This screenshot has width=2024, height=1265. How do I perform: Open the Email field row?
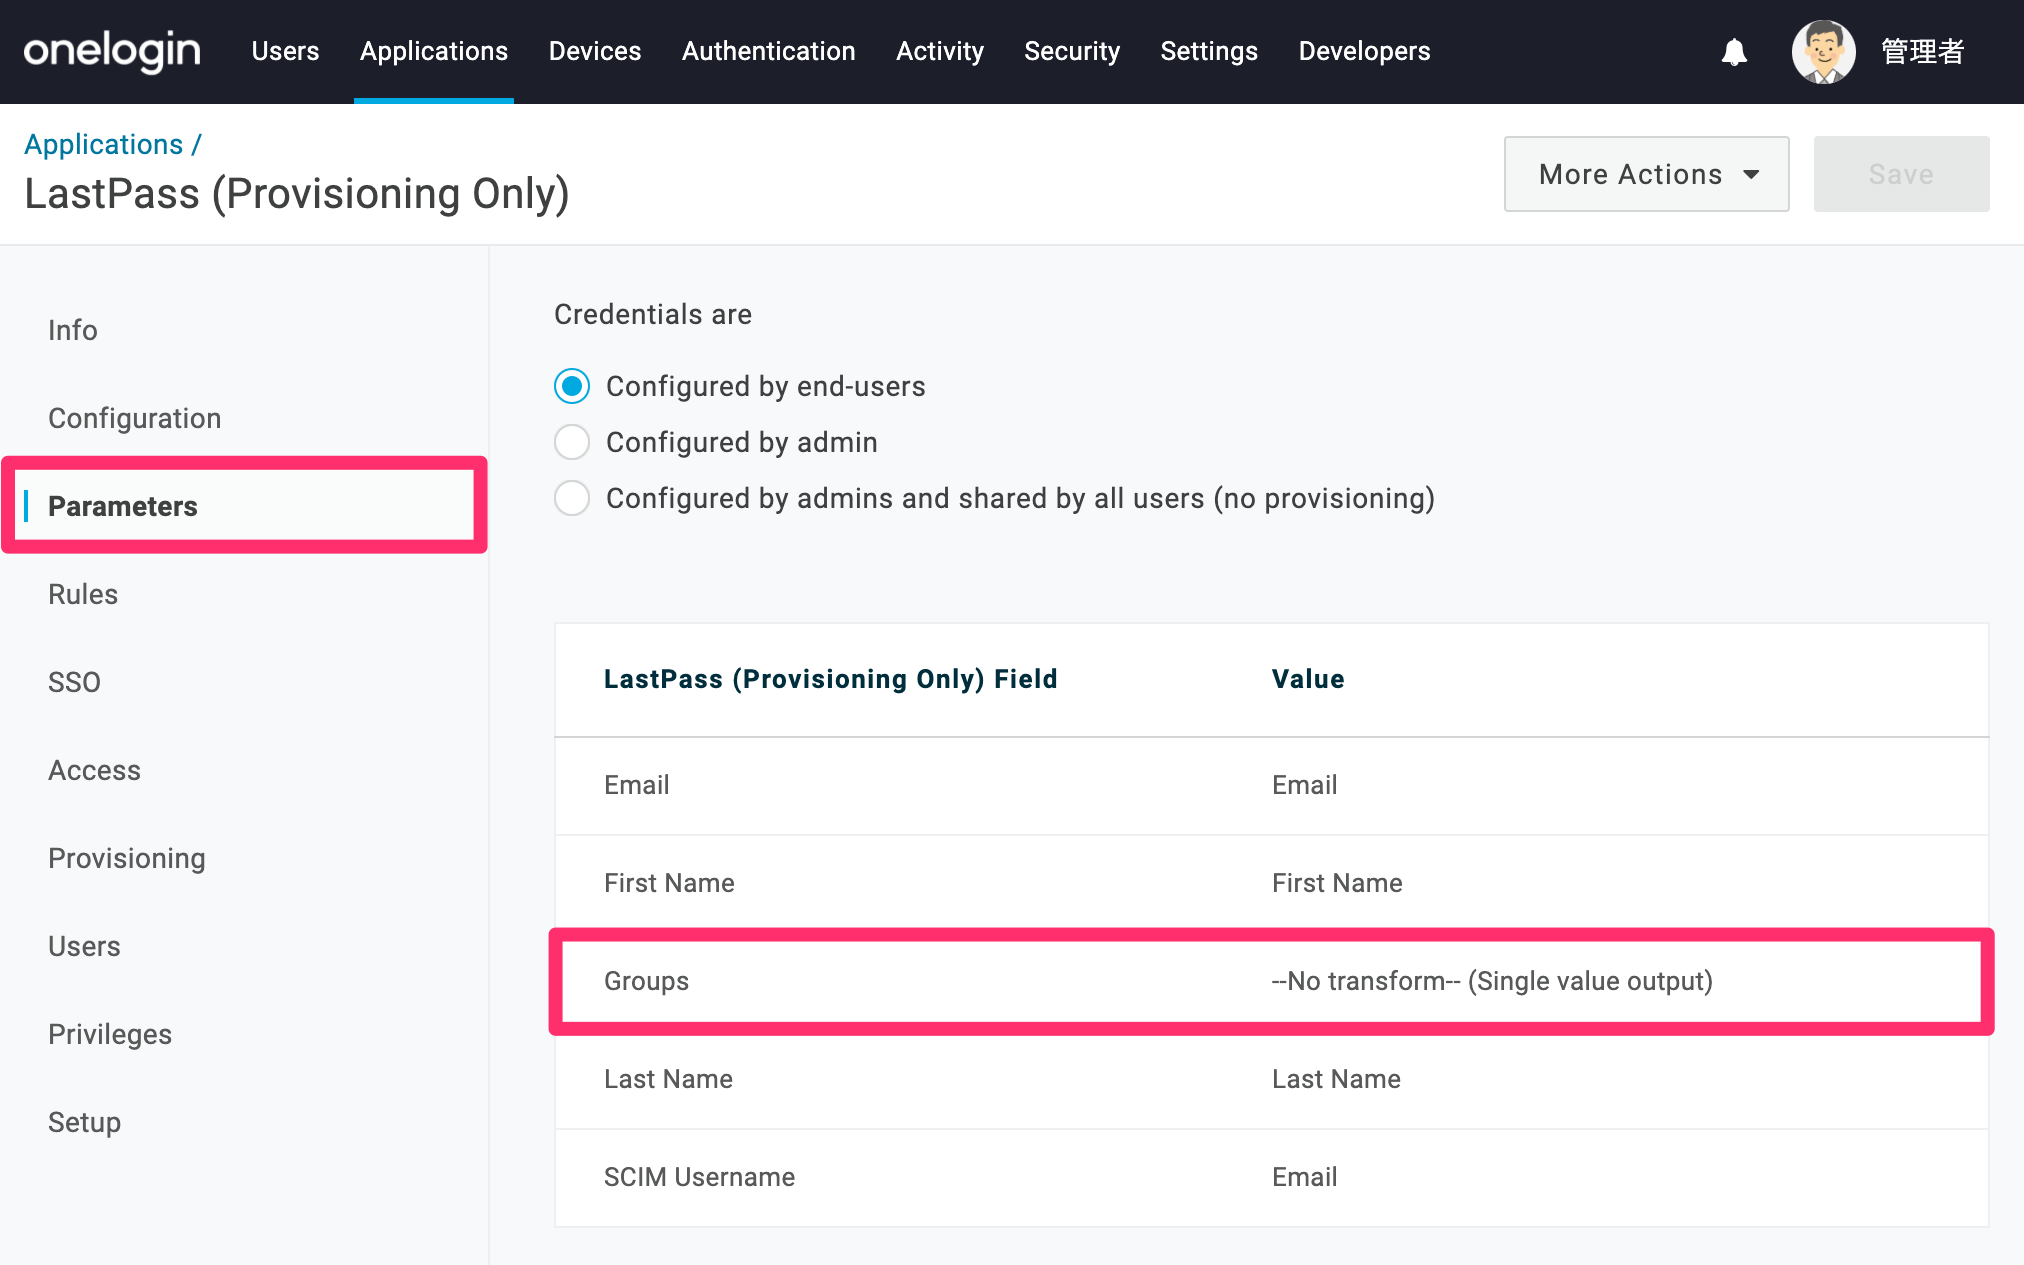pos(1271,785)
